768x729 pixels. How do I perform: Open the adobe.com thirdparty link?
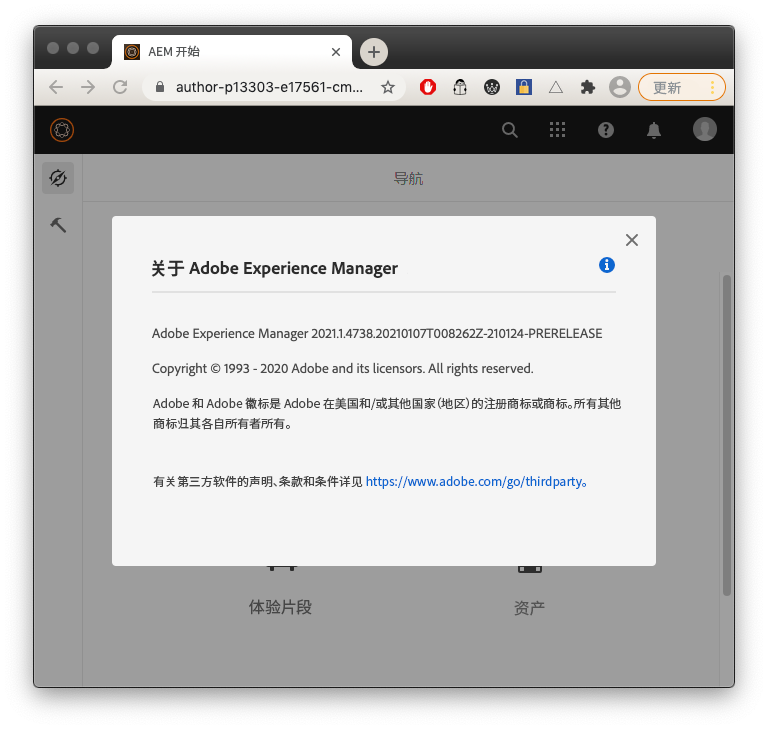click(x=475, y=482)
